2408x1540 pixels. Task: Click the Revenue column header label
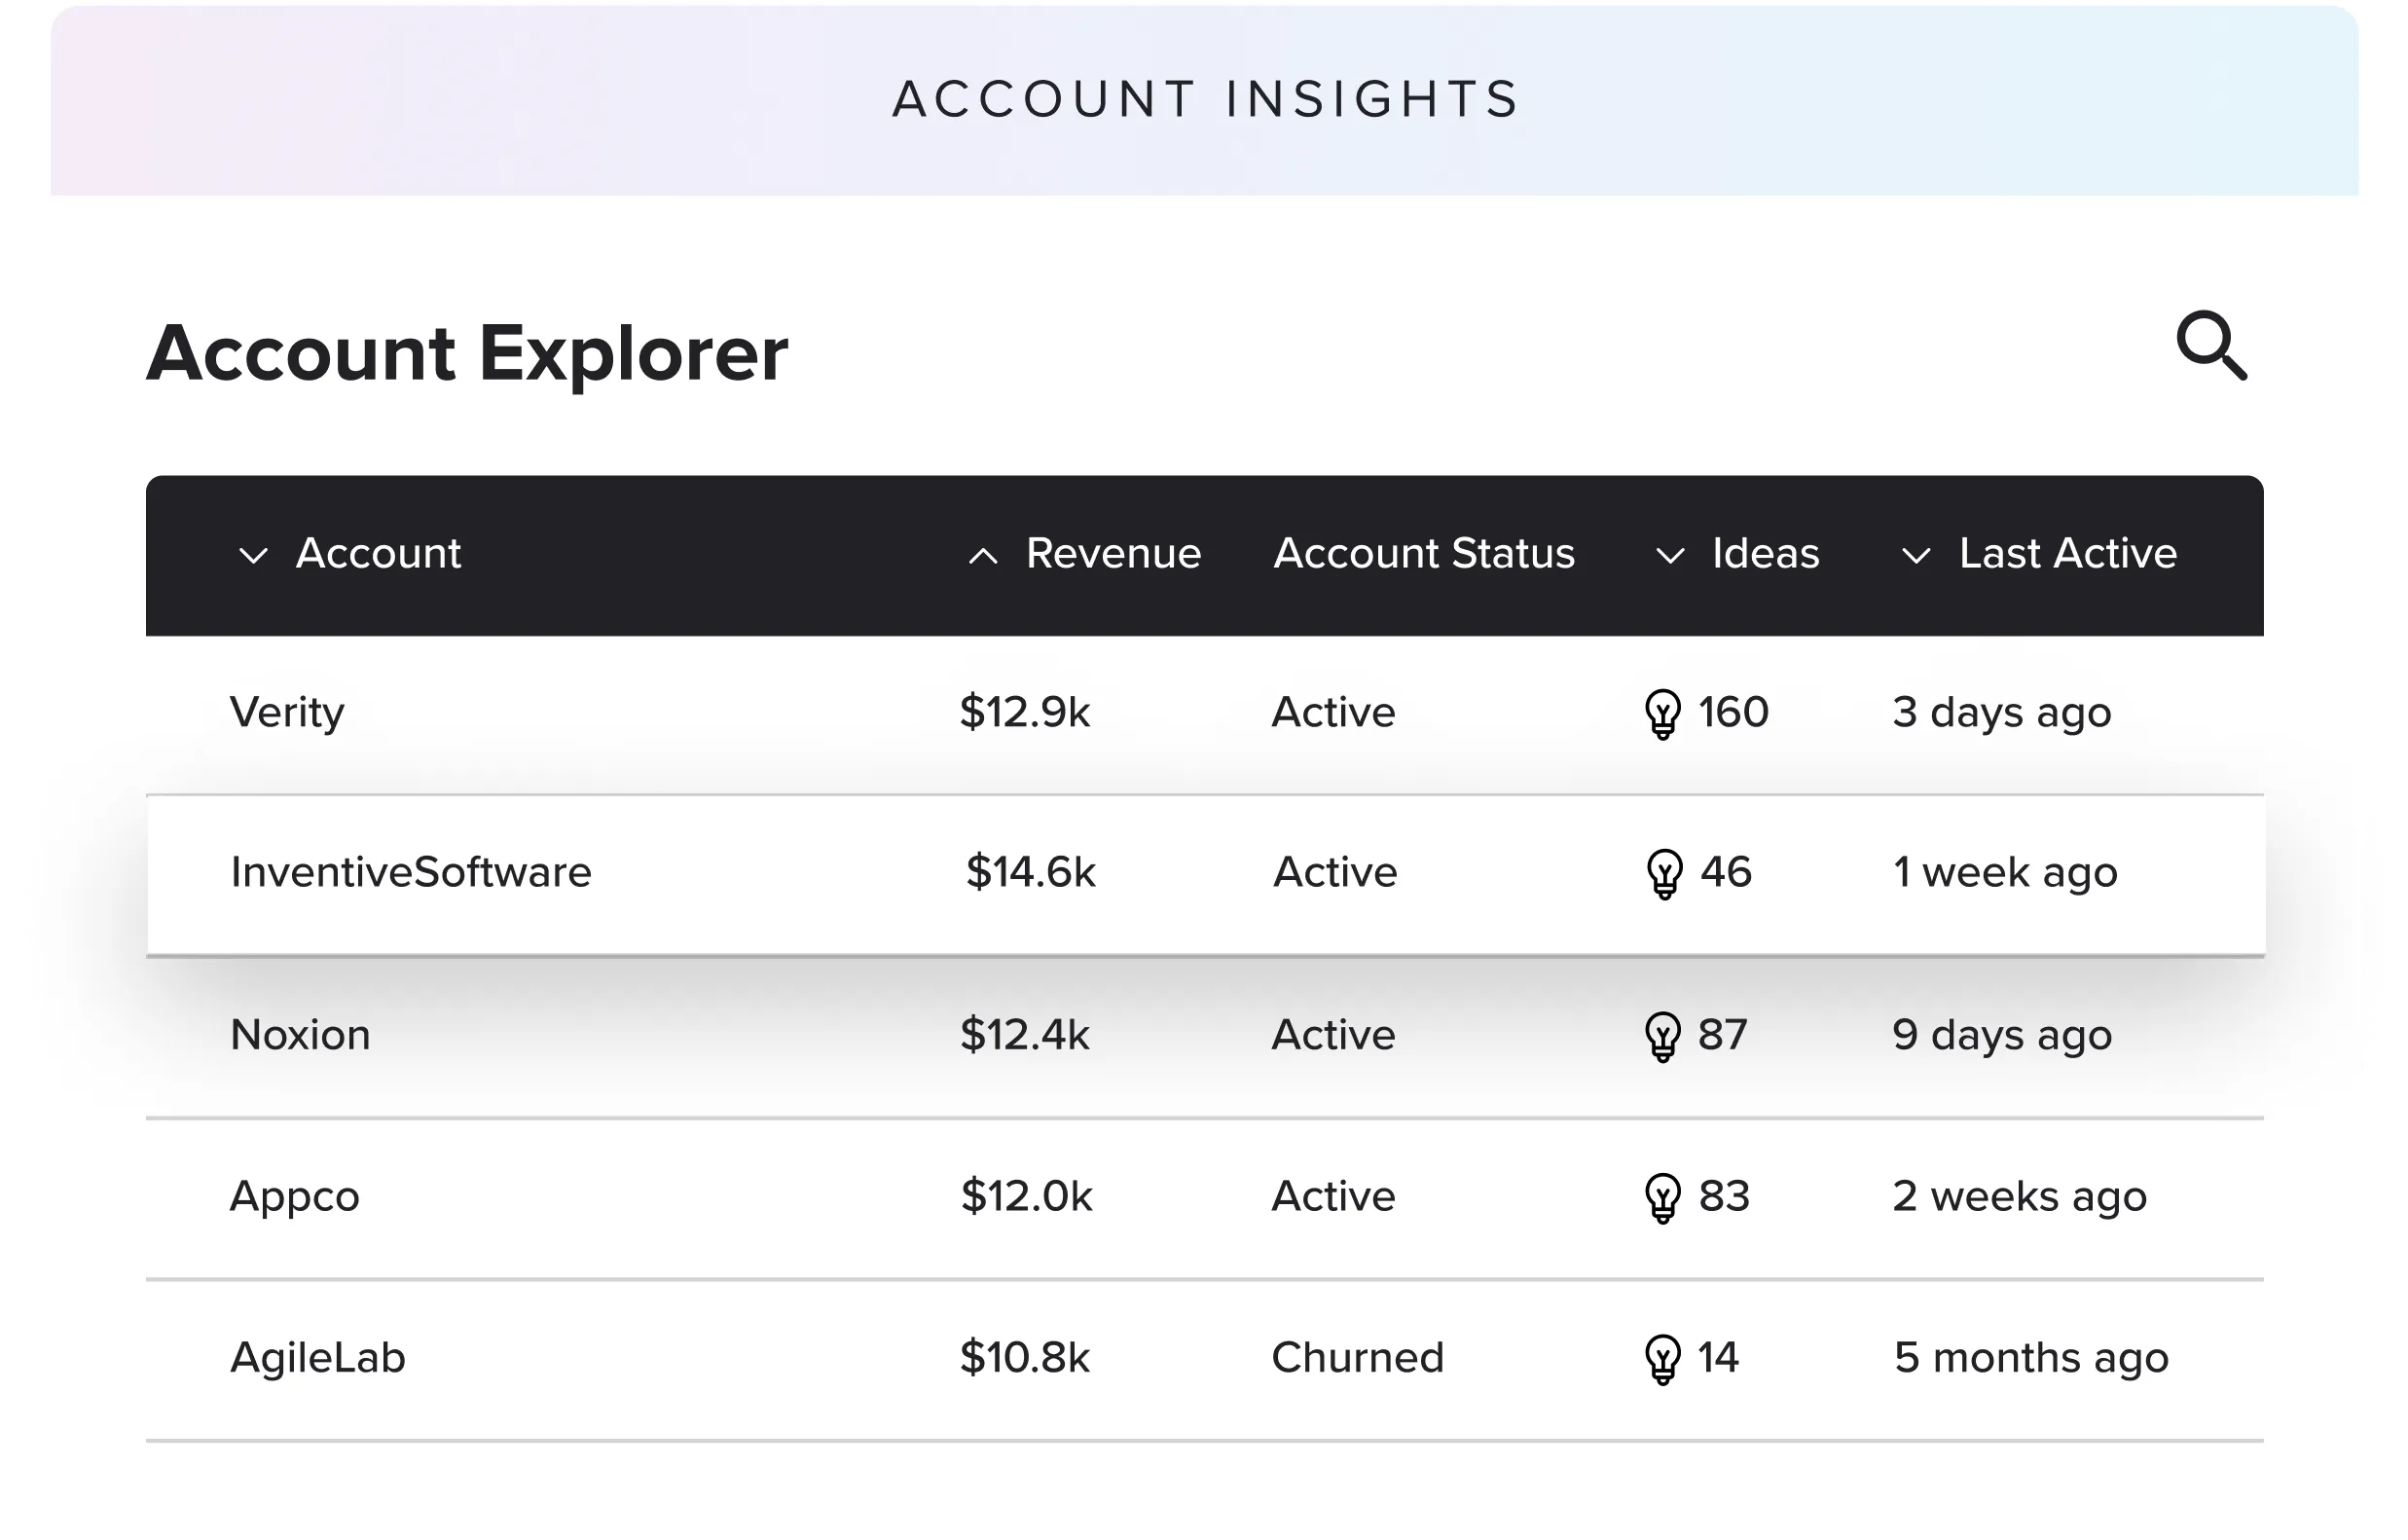click(1113, 554)
